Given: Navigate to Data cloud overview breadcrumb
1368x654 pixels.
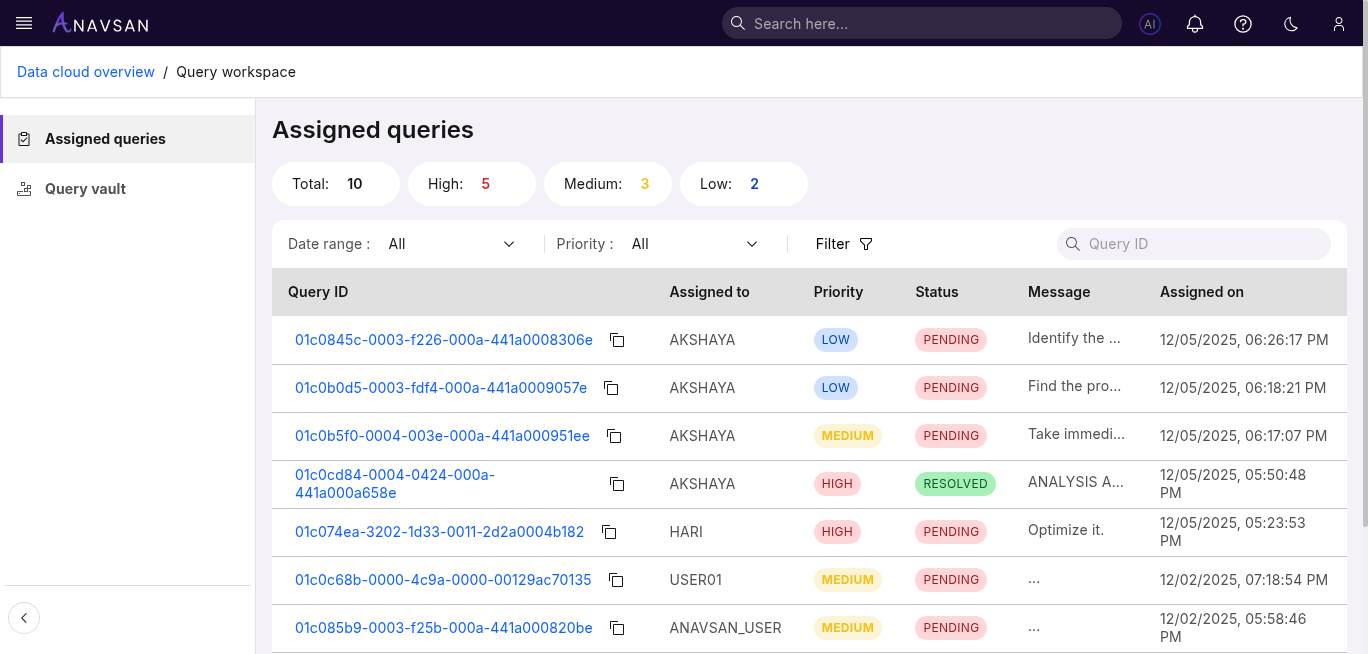Looking at the screenshot, I should click(x=85, y=71).
